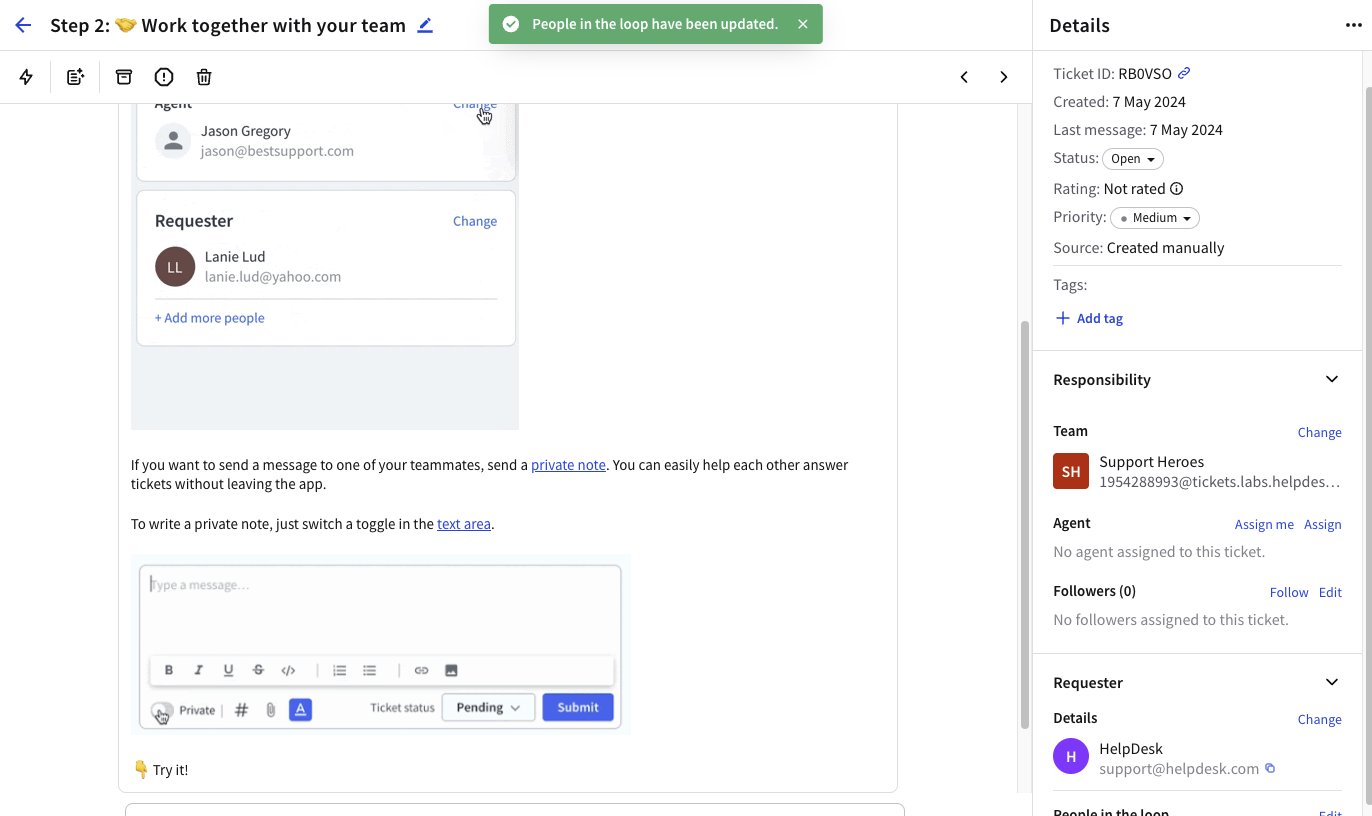Show the rating info tooltip icon
This screenshot has height=816, width=1372.
(x=1177, y=188)
